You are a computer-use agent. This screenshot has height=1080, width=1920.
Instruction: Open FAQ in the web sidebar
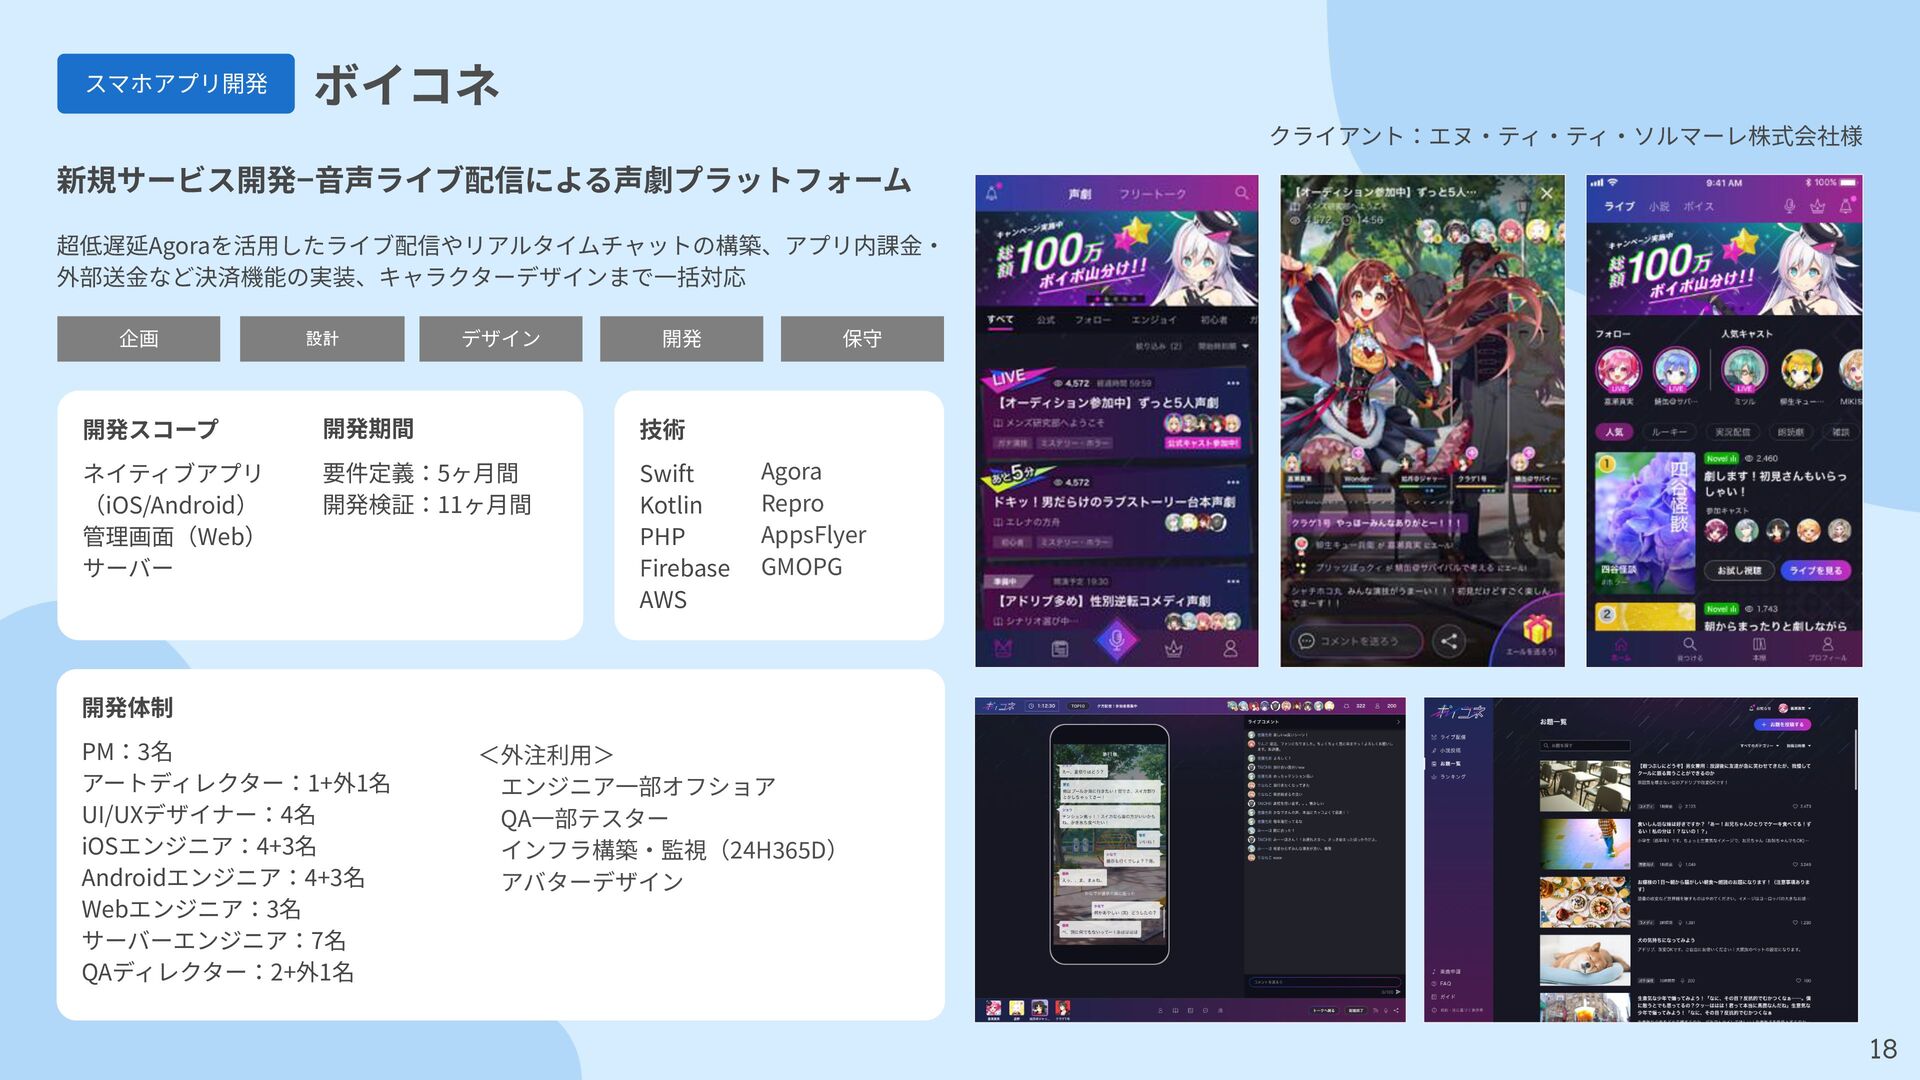coord(1443,983)
